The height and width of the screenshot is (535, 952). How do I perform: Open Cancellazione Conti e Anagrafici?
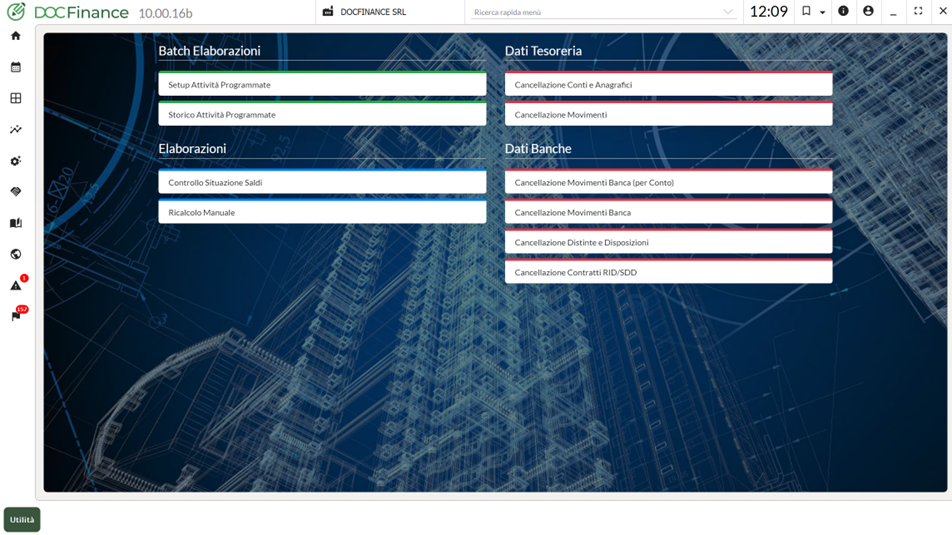(668, 84)
